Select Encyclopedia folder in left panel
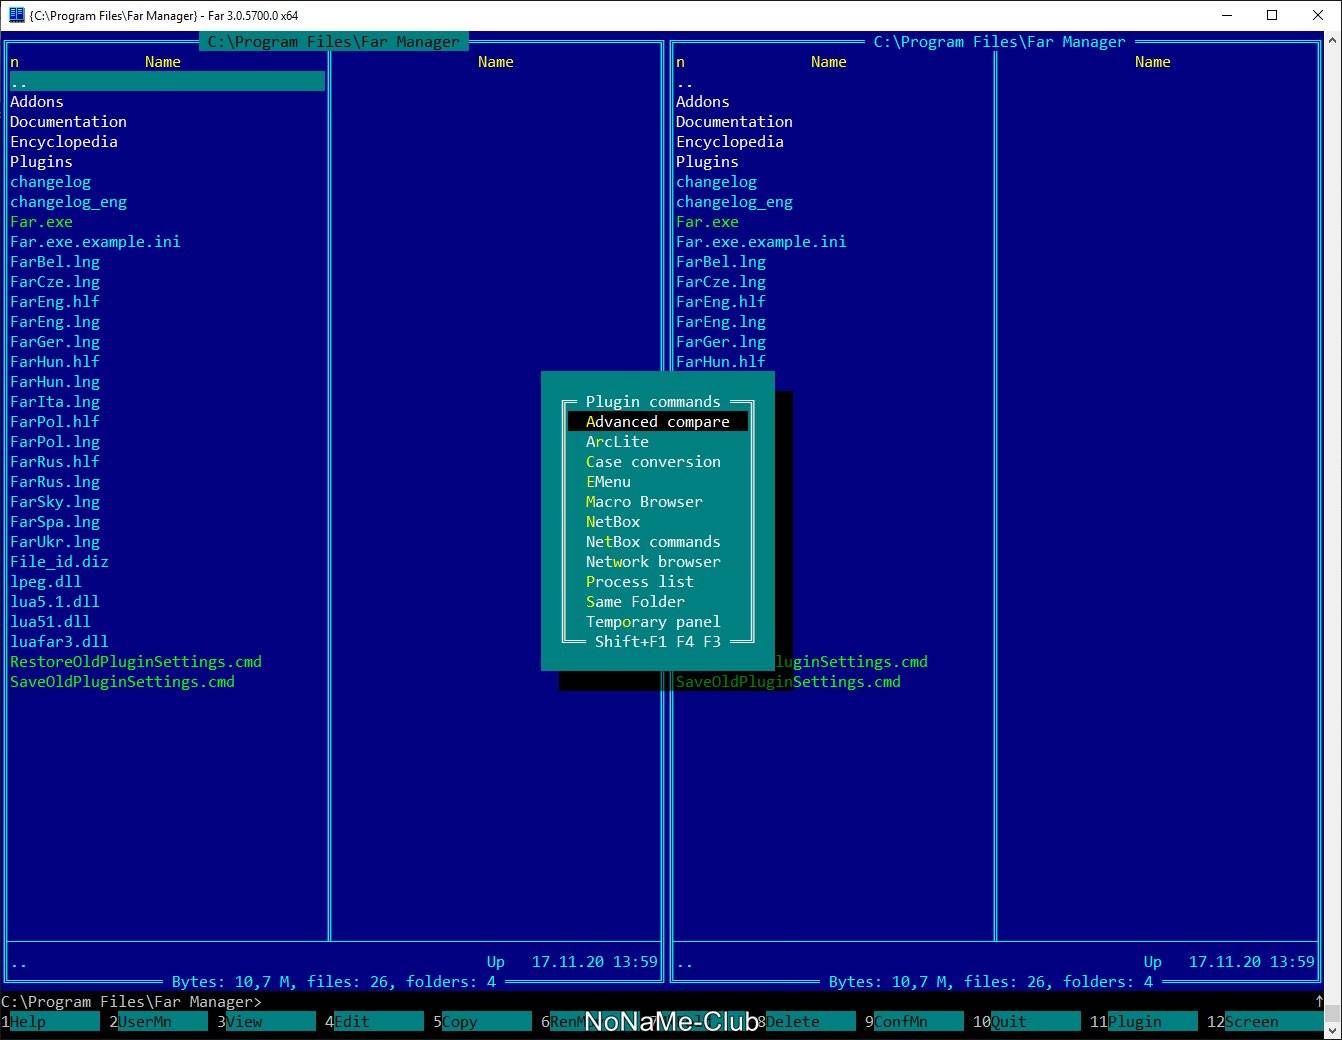Screen dimensions: 1342x1040 (x=64, y=142)
